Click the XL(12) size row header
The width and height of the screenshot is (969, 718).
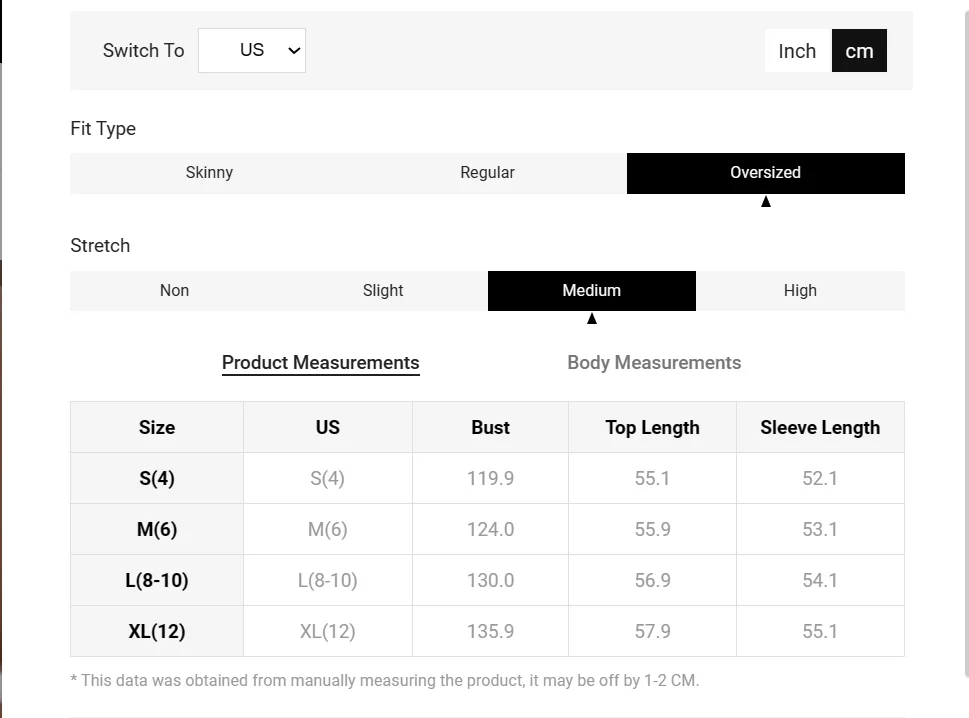157,631
